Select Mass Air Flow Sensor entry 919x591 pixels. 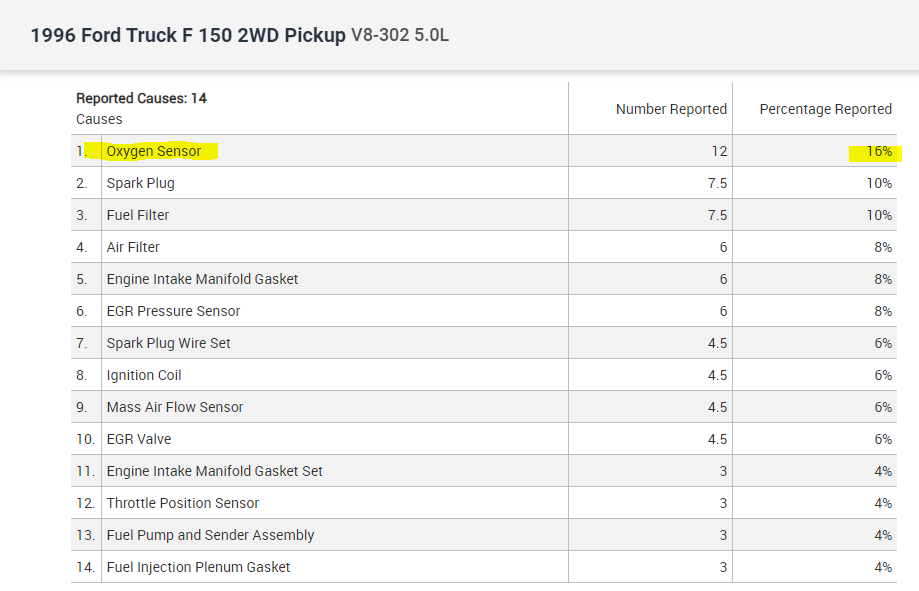(175, 407)
